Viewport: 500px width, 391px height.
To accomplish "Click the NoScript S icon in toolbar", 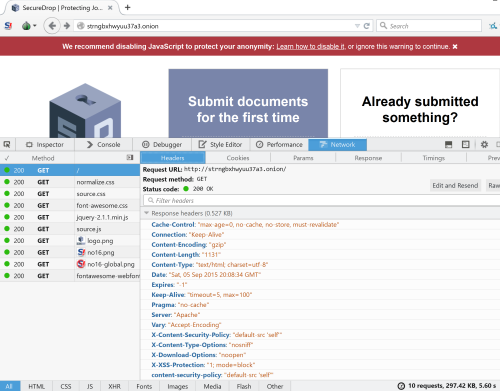I will tap(8, 26).
